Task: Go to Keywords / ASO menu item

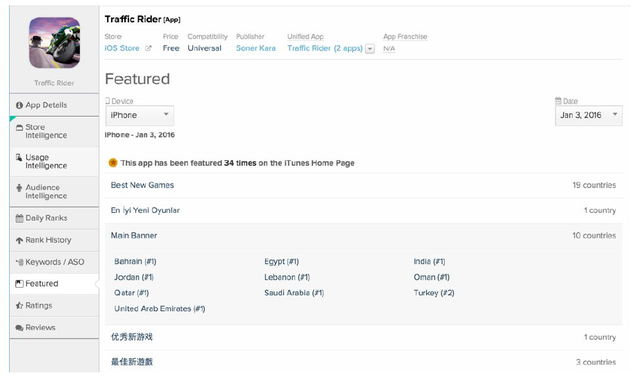Action: [x=54, y=262]
